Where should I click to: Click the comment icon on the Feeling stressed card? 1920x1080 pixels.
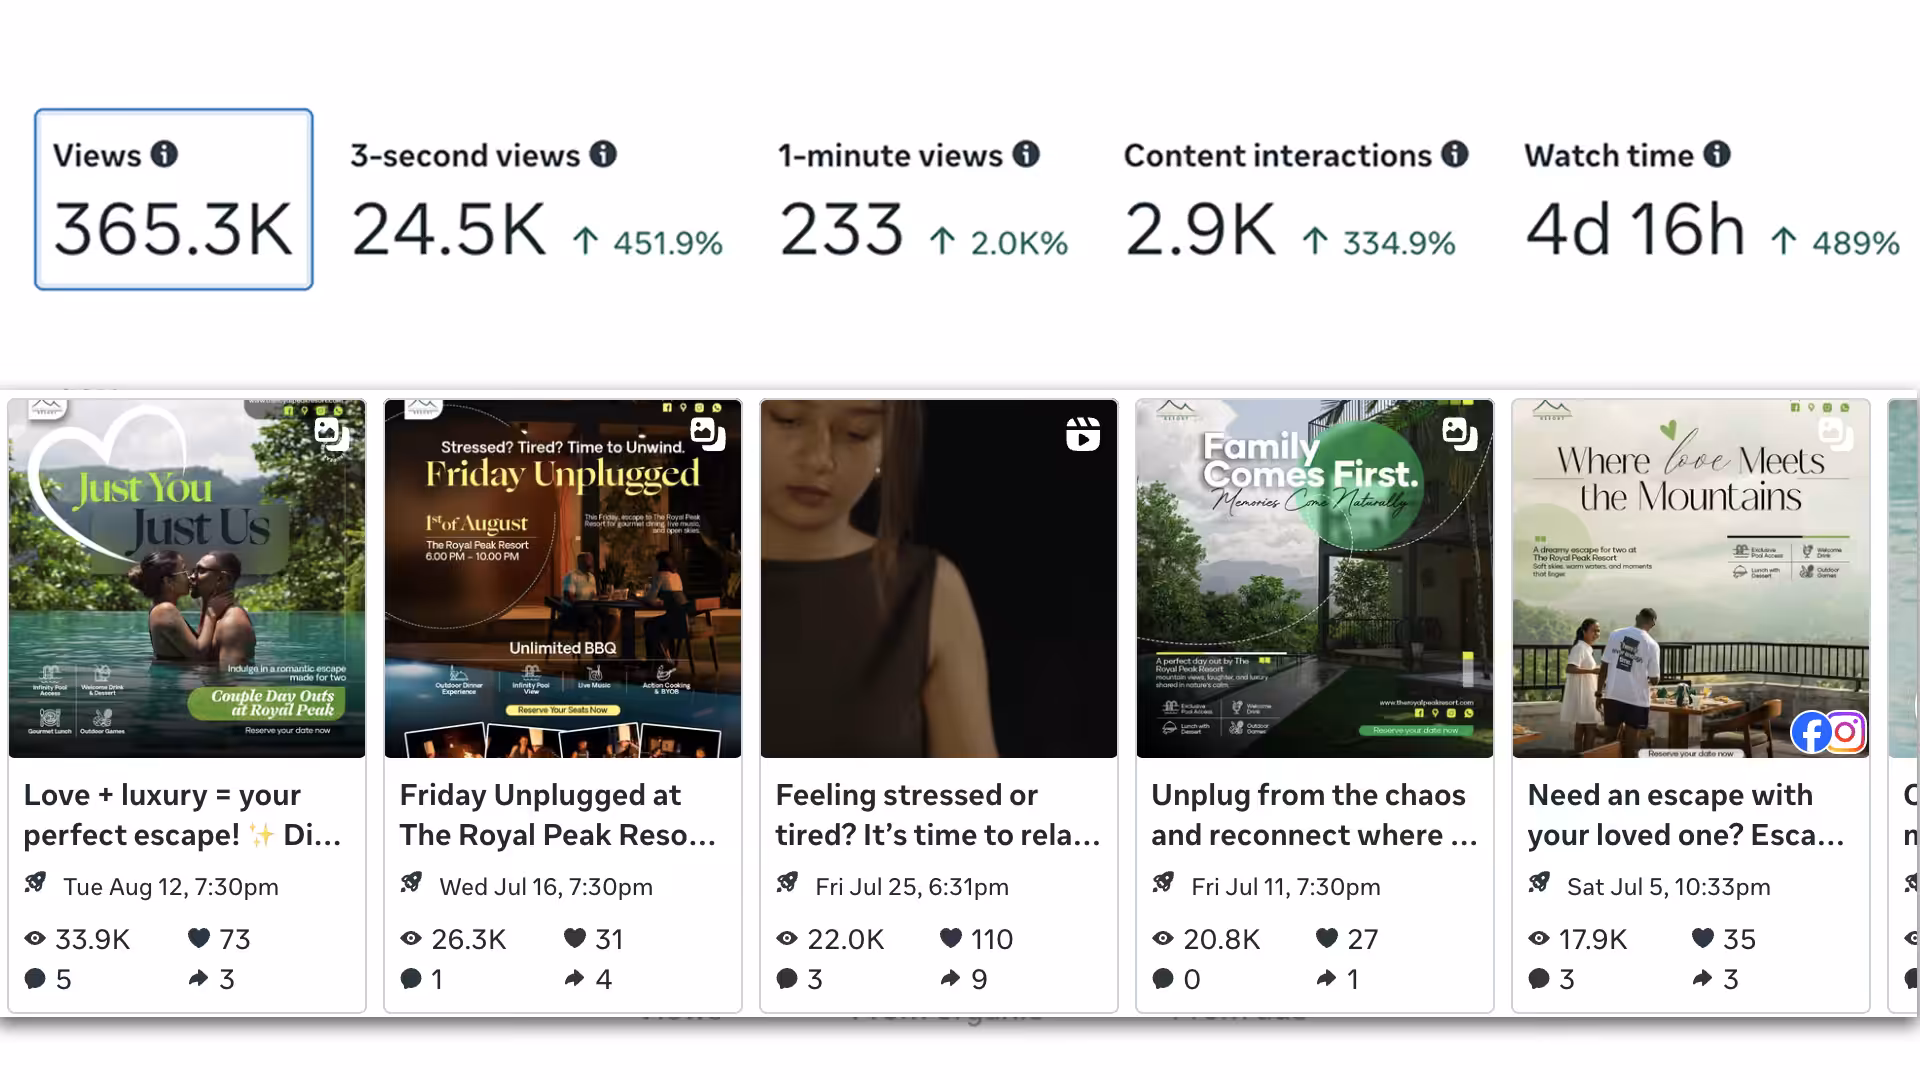click(x=787, y=979)
